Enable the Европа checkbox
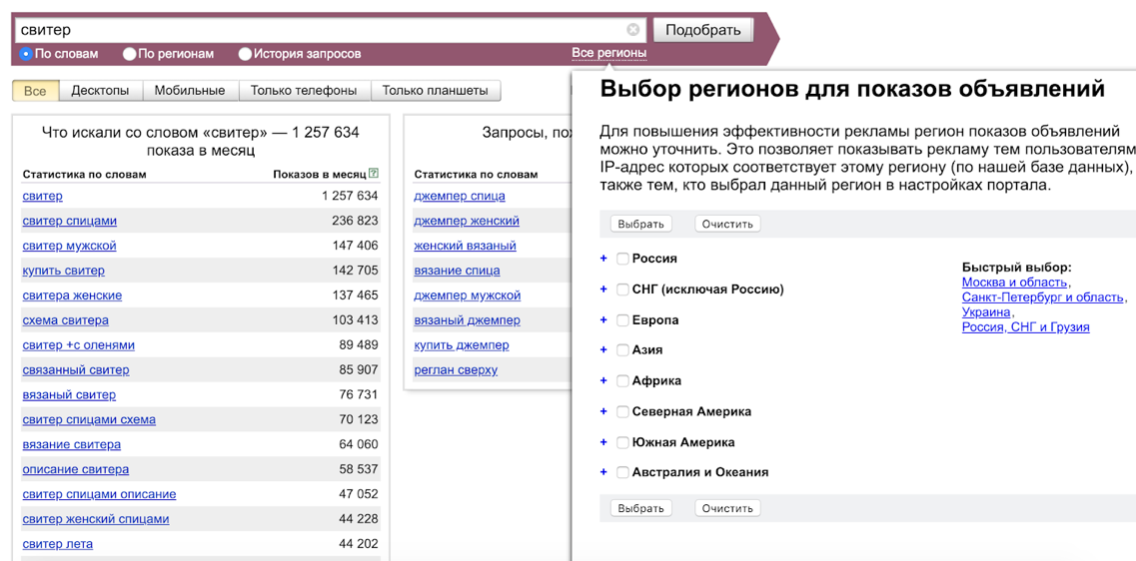1136x561 pixels. [622, 321]
